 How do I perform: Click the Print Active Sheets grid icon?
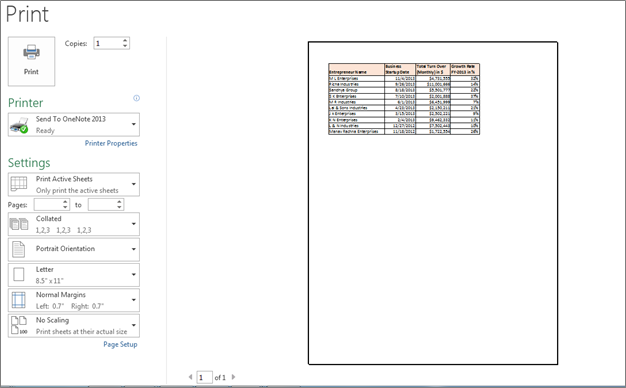point(19,184)
